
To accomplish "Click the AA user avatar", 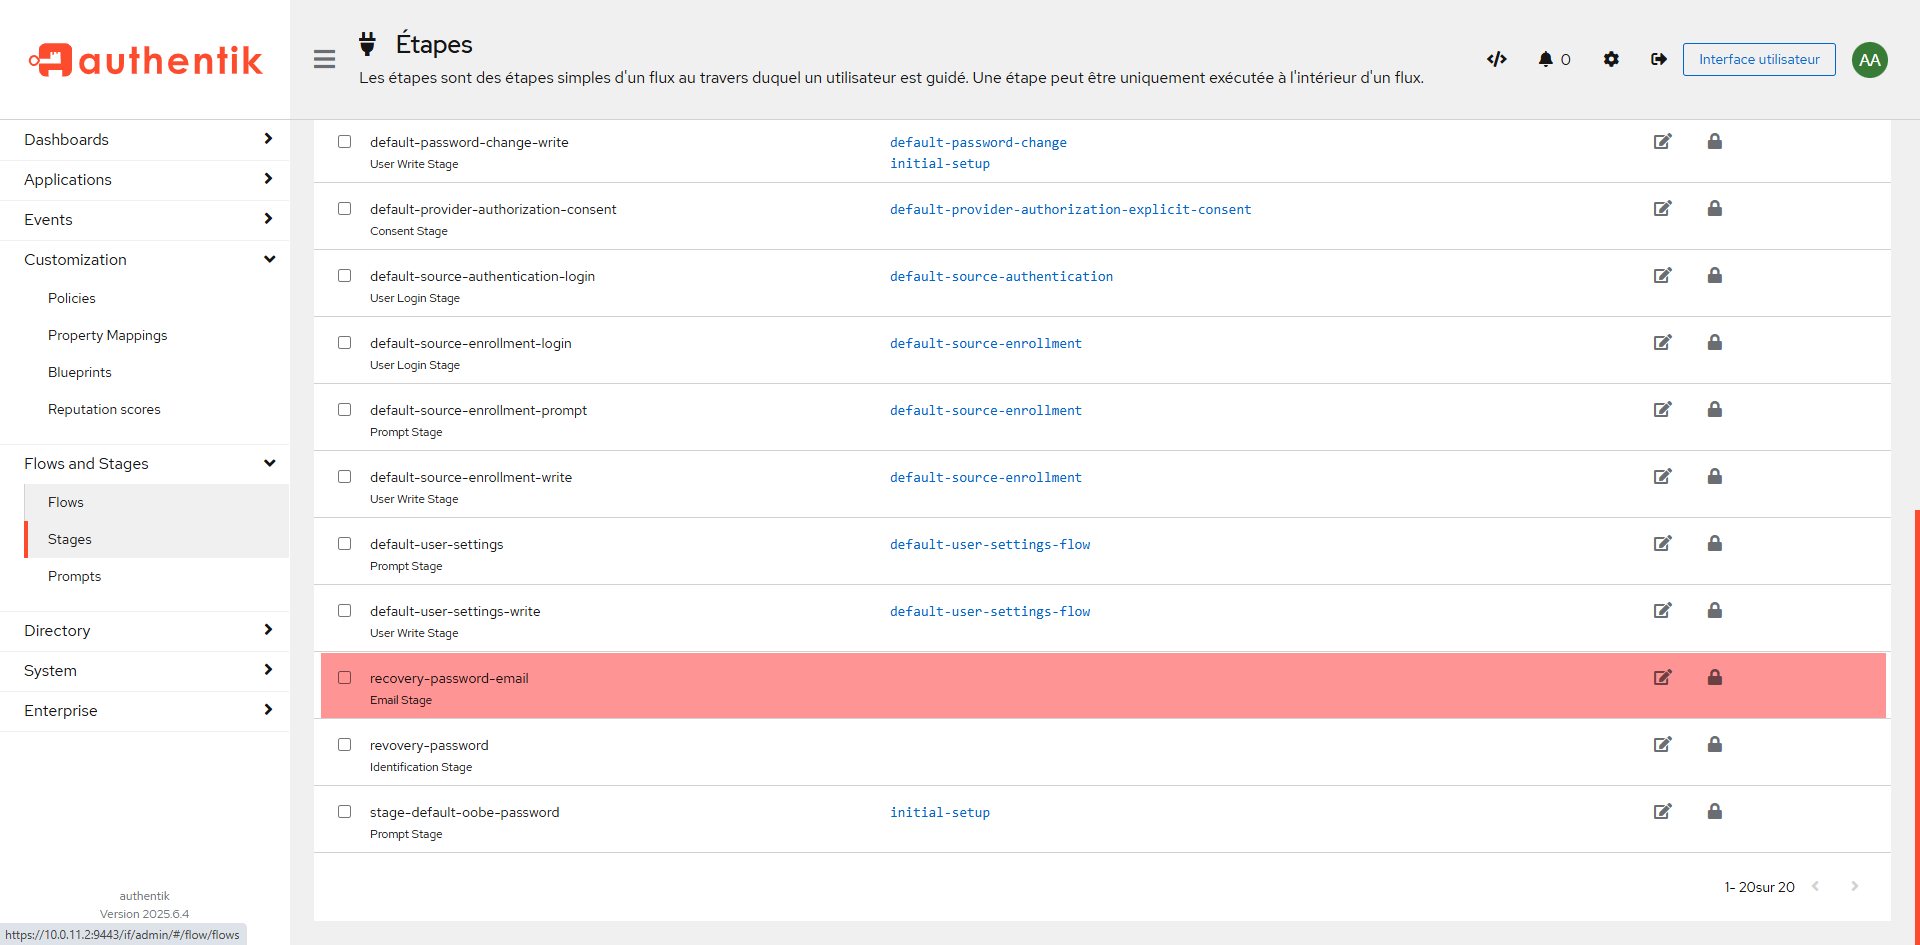I will click(x=1869, y=60).
